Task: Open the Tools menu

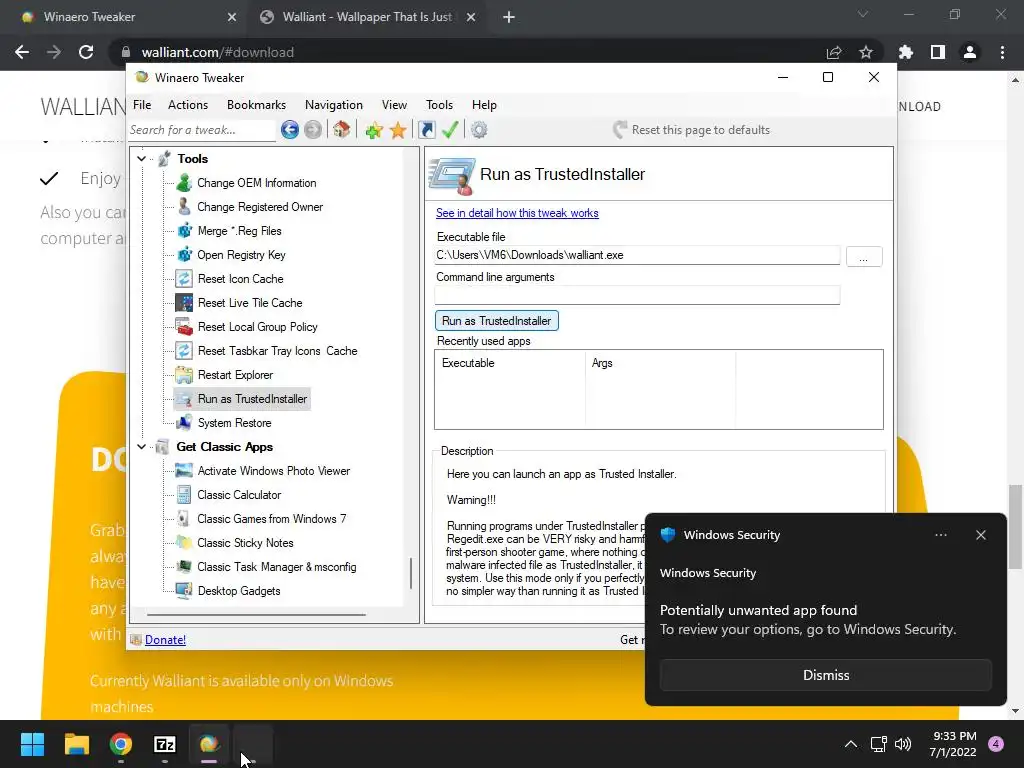Action: (440, 104)
